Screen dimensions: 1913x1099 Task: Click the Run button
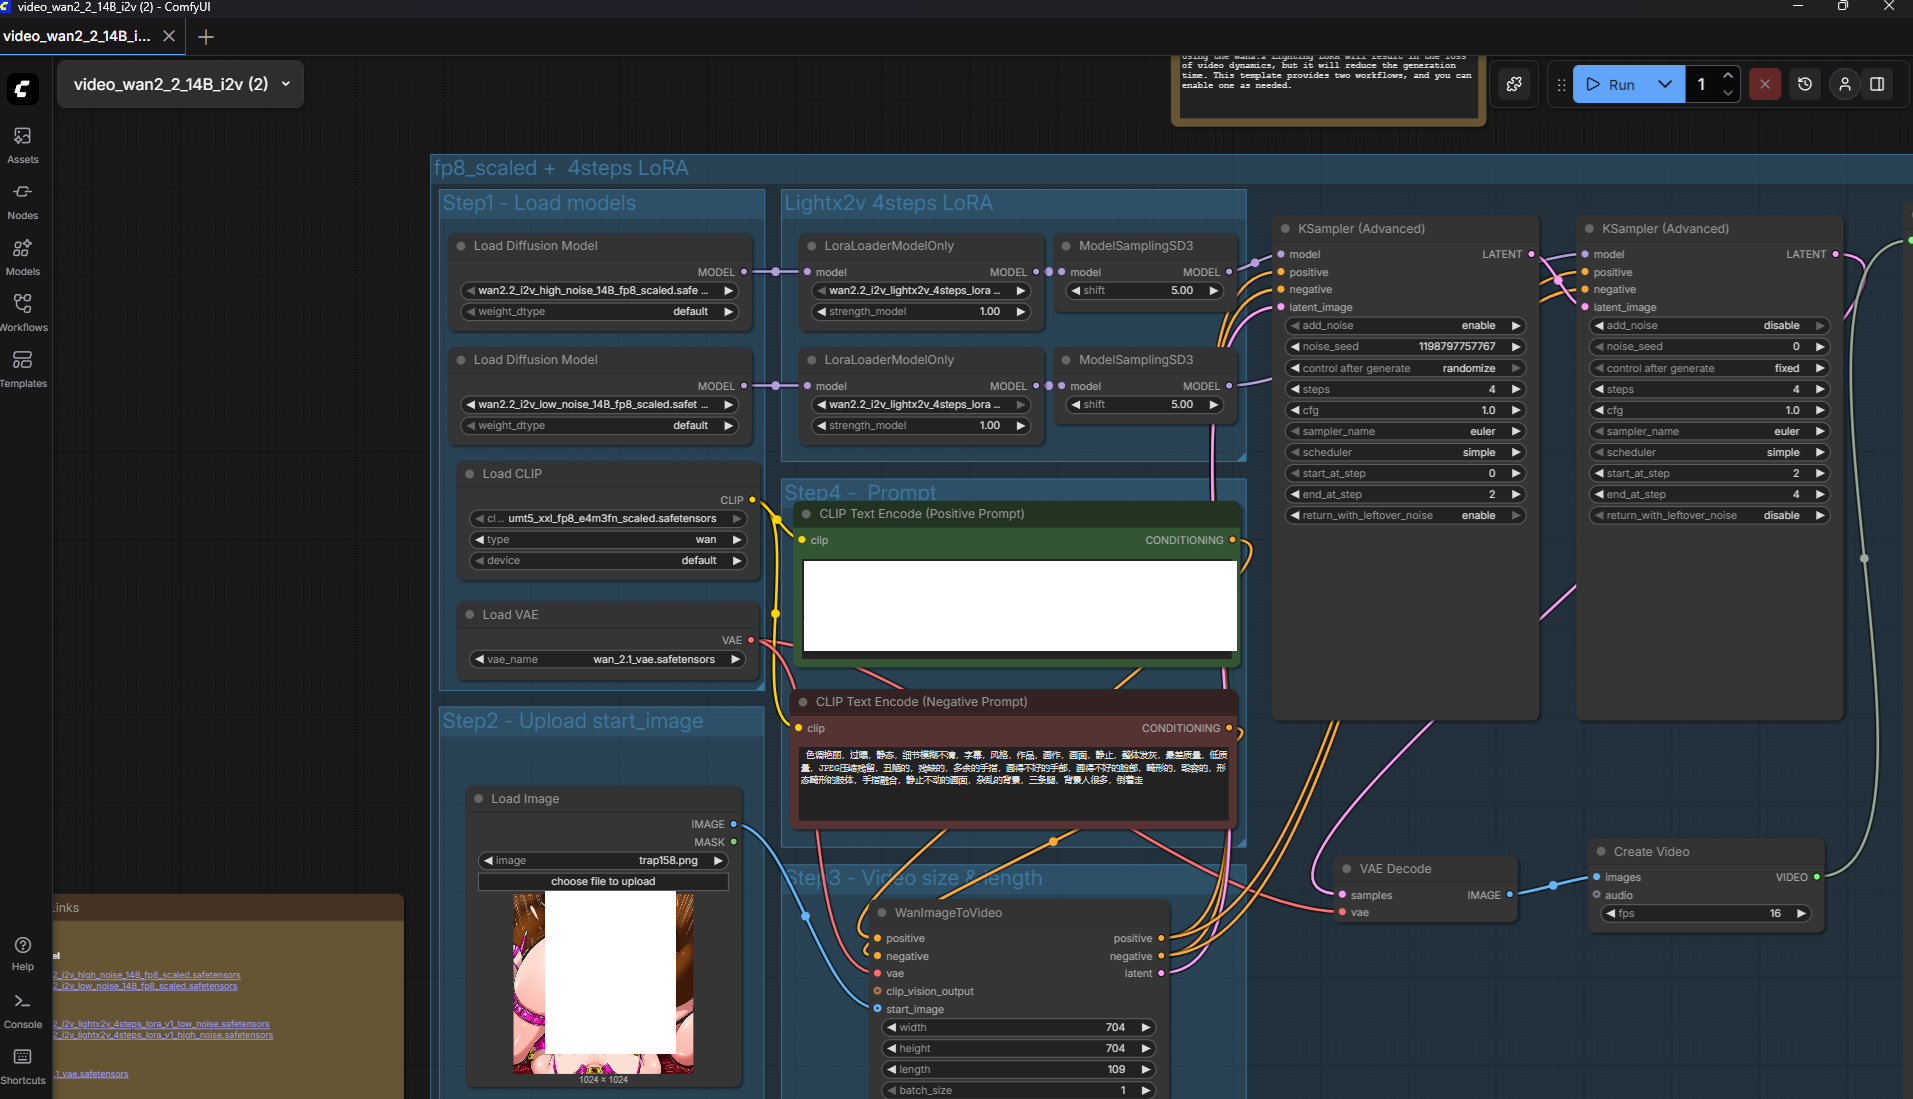pyautogui.click(x=1611, y=85)
